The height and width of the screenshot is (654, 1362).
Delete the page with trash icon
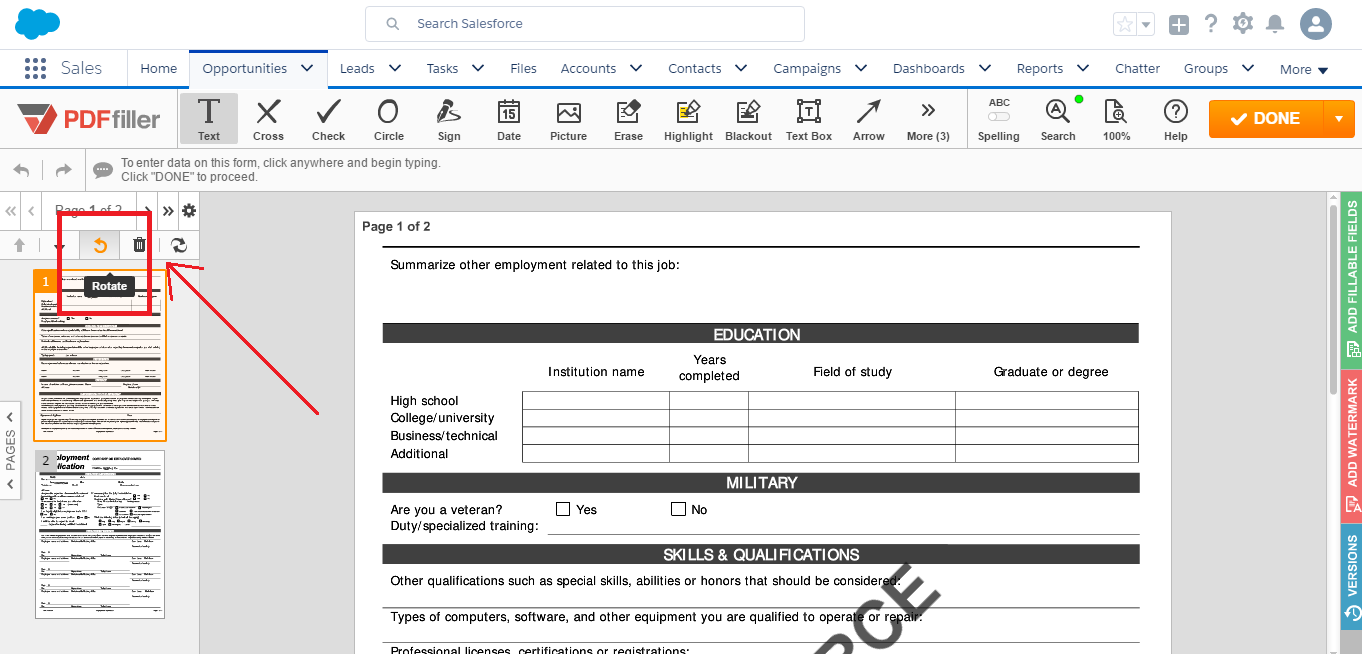click(139, 245)
